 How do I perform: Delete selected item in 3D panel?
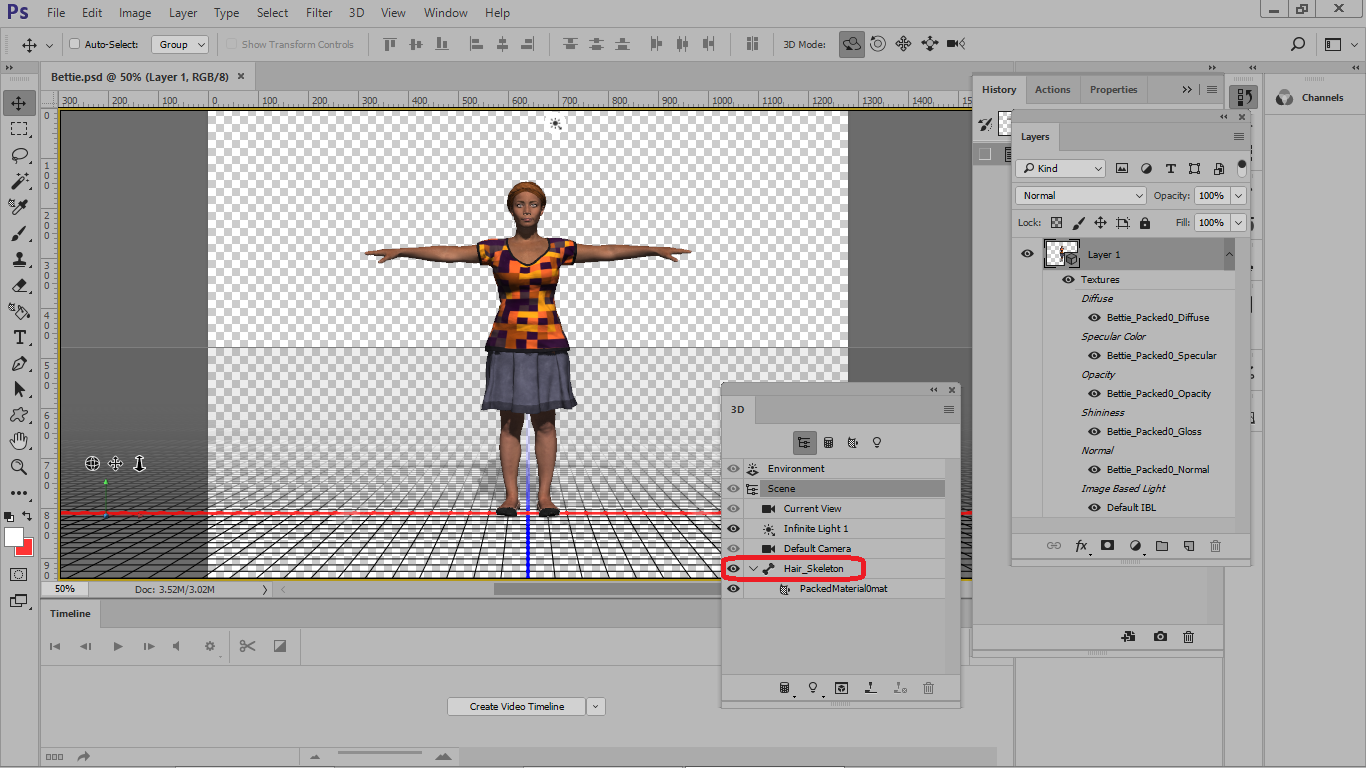[928, 688]
